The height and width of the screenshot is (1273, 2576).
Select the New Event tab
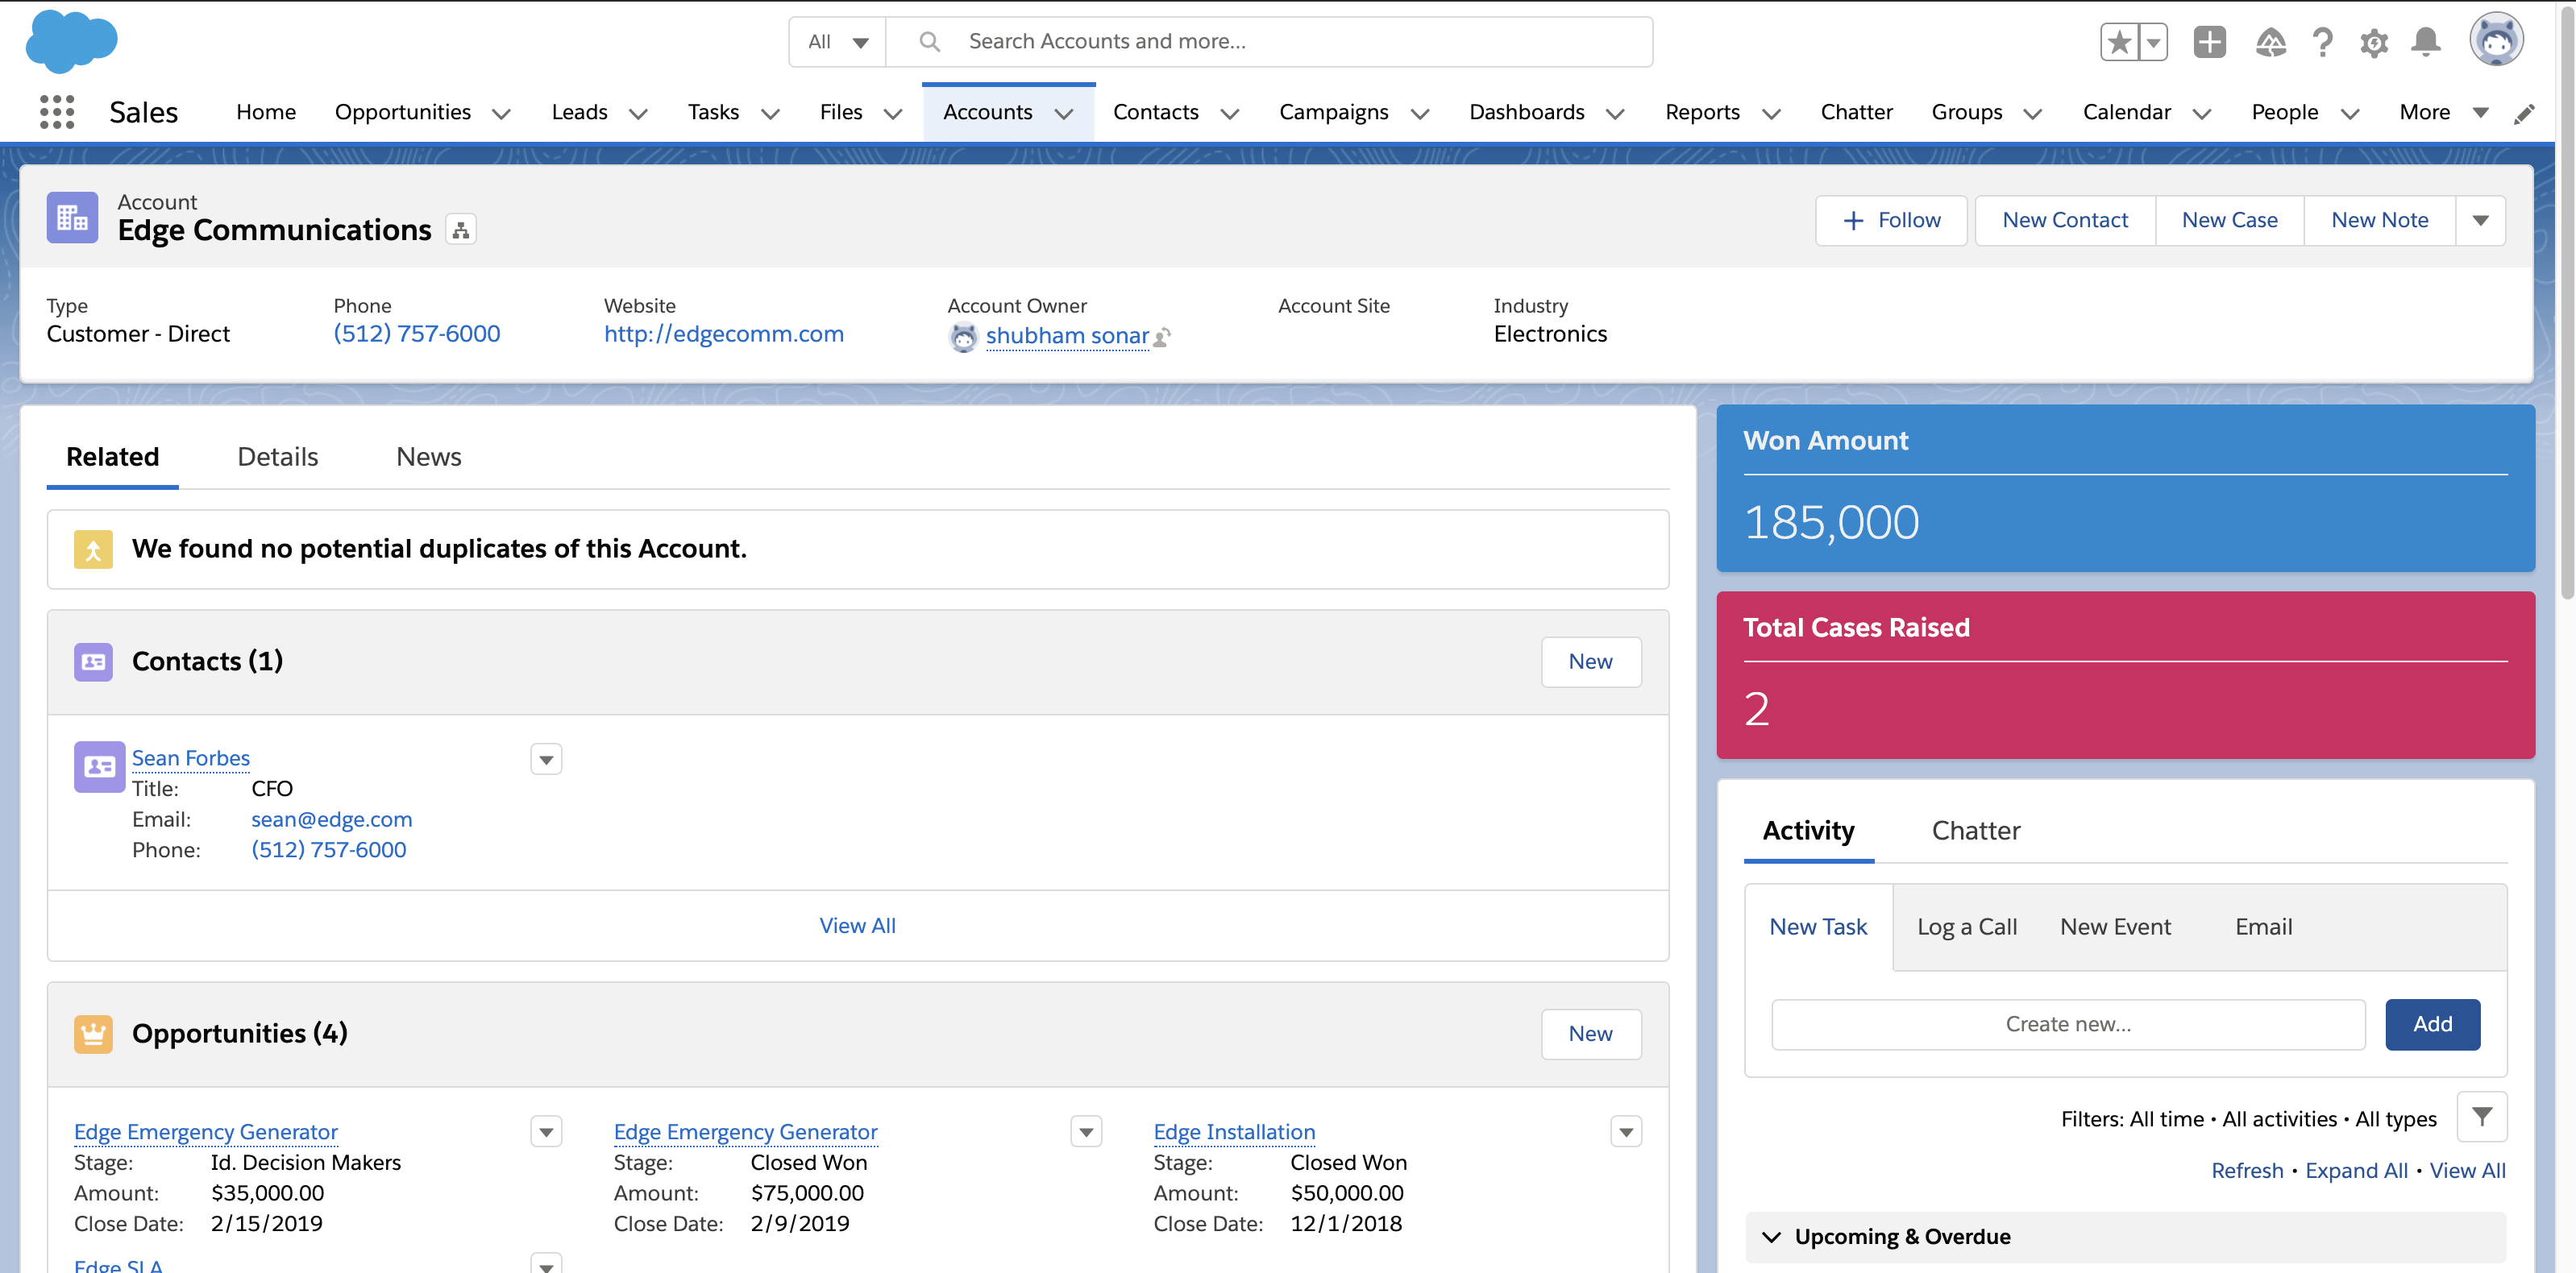click(2115, 927)
